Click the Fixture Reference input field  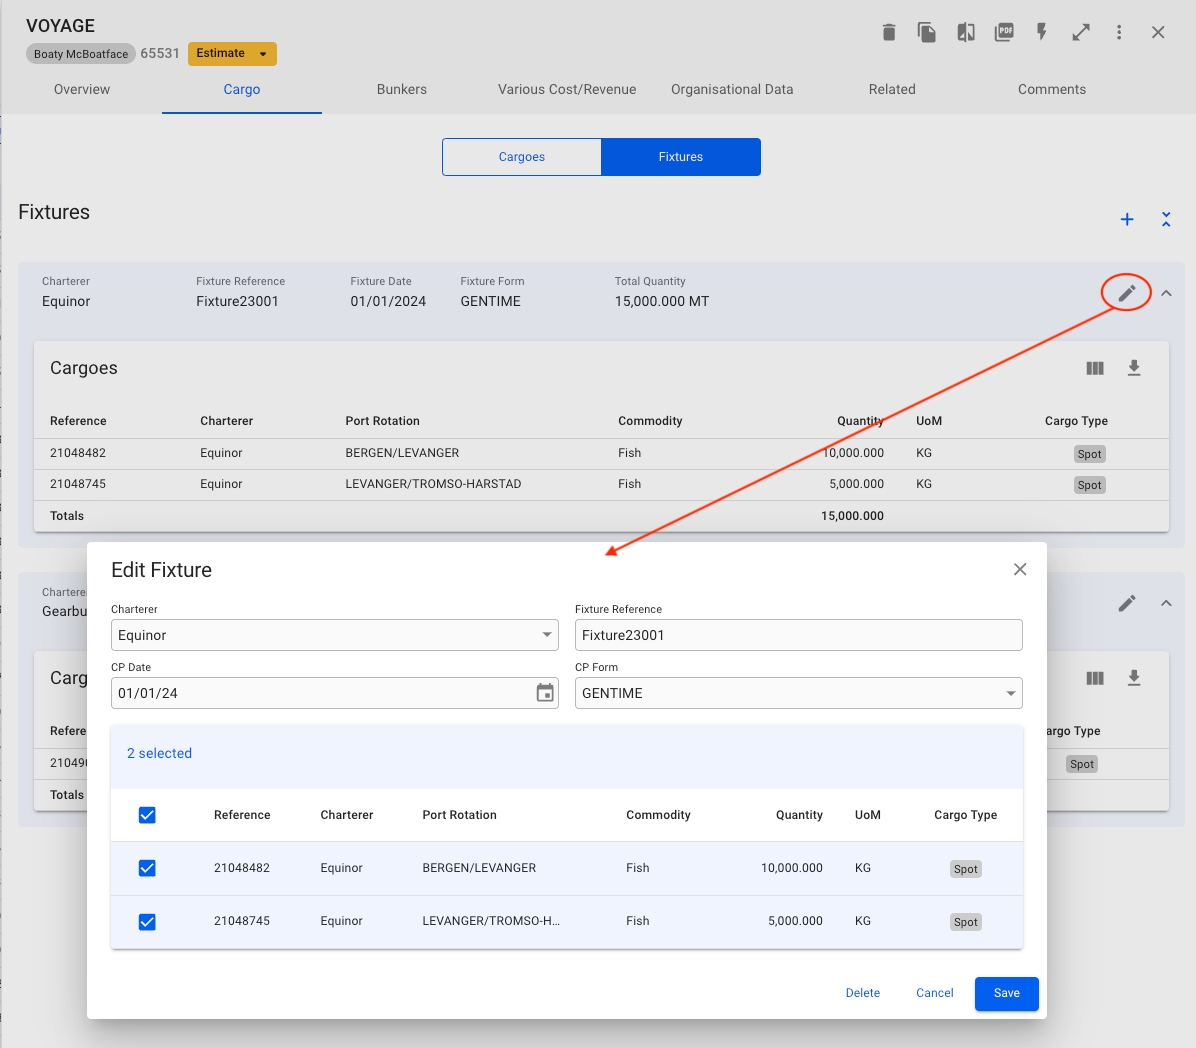pos(798,635)
